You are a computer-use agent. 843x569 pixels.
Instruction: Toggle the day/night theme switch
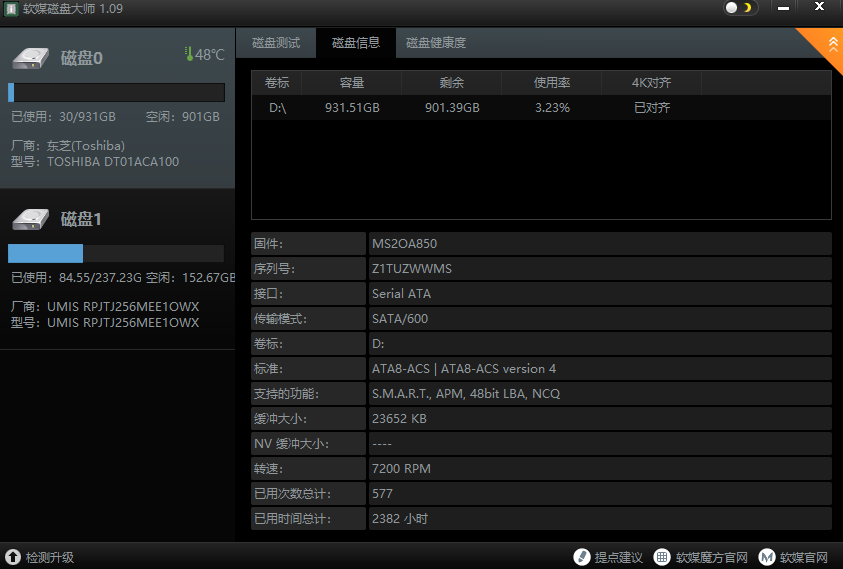pos(740,8)
